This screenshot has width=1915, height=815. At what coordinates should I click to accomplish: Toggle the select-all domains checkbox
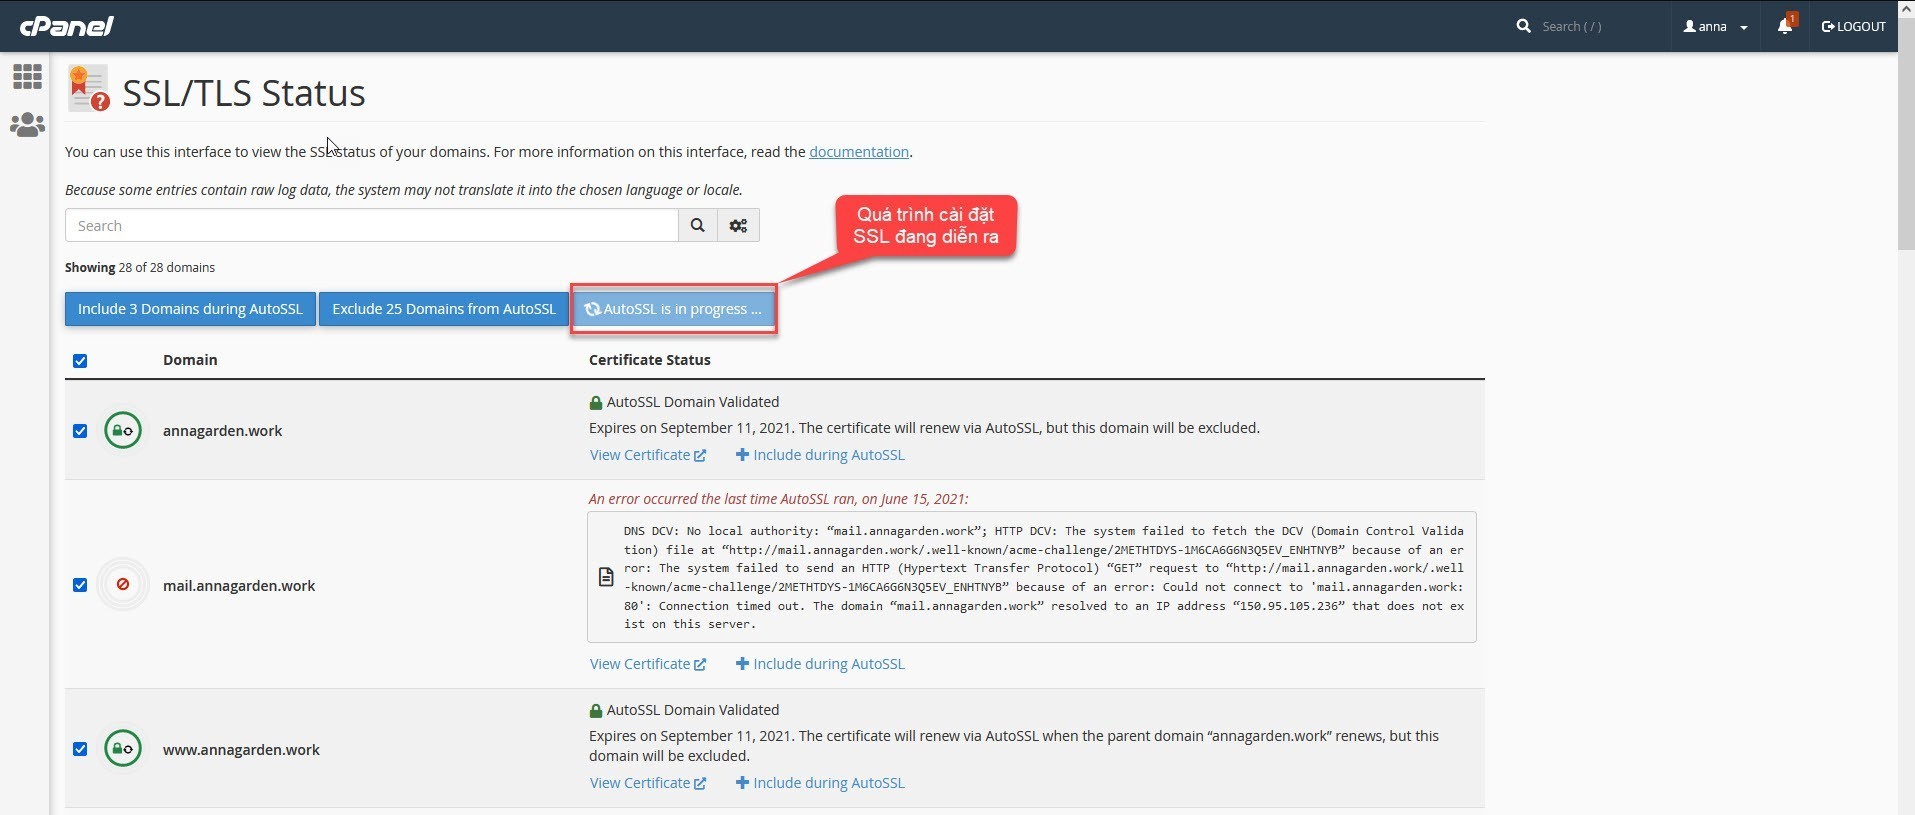point(80,361)
